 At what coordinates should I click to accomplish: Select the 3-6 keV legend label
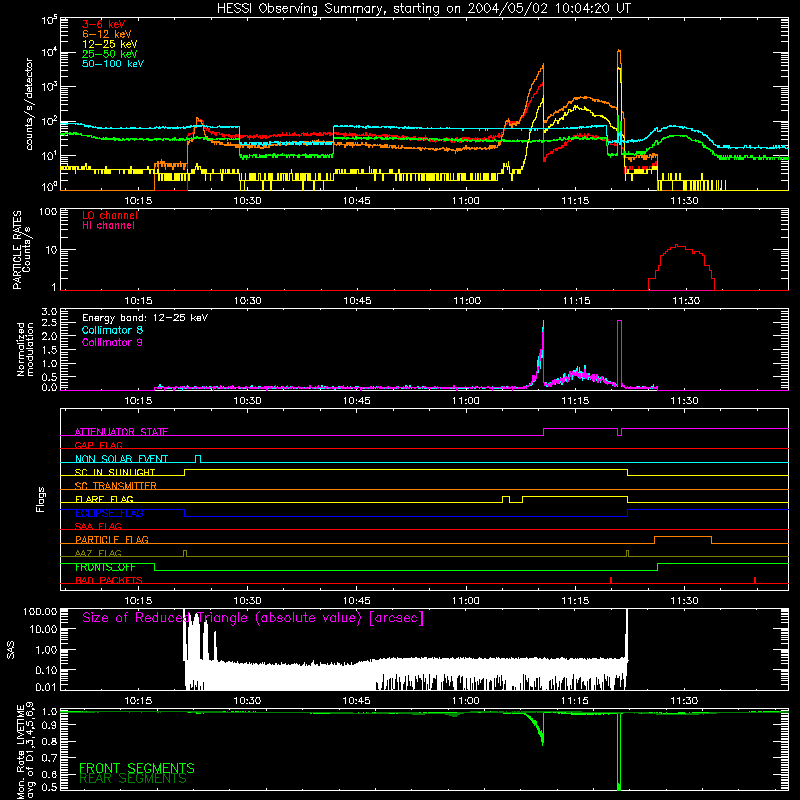pos(103,24)
